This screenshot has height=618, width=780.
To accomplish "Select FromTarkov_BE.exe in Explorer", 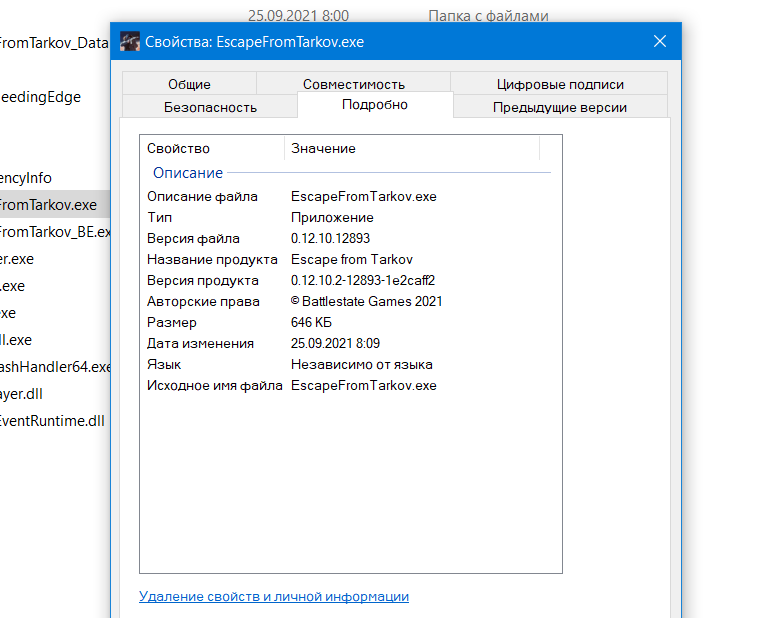I will tap(55, 232).
